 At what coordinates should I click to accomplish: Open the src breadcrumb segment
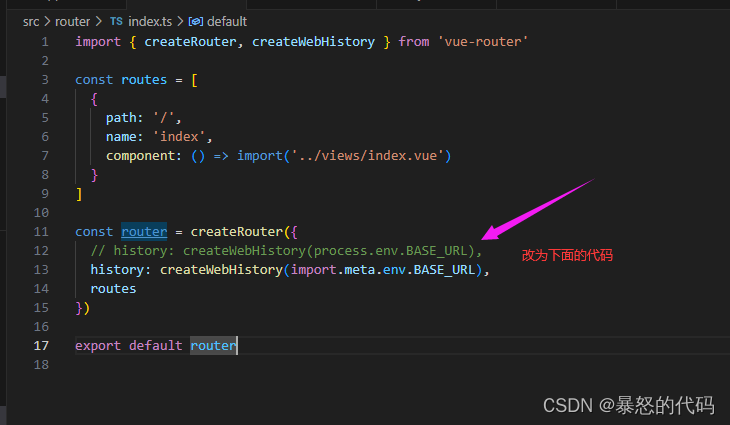[x=31, y=21]
